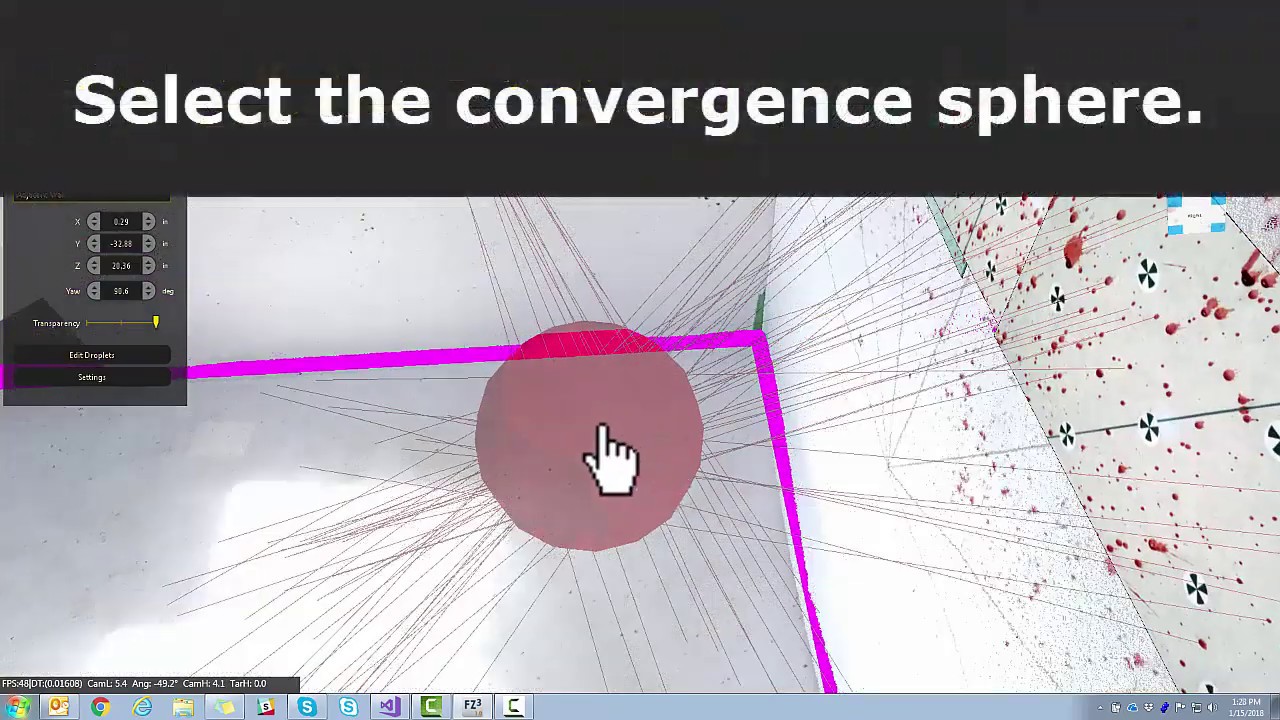Click the Yaw angle field 90.6

121,290
